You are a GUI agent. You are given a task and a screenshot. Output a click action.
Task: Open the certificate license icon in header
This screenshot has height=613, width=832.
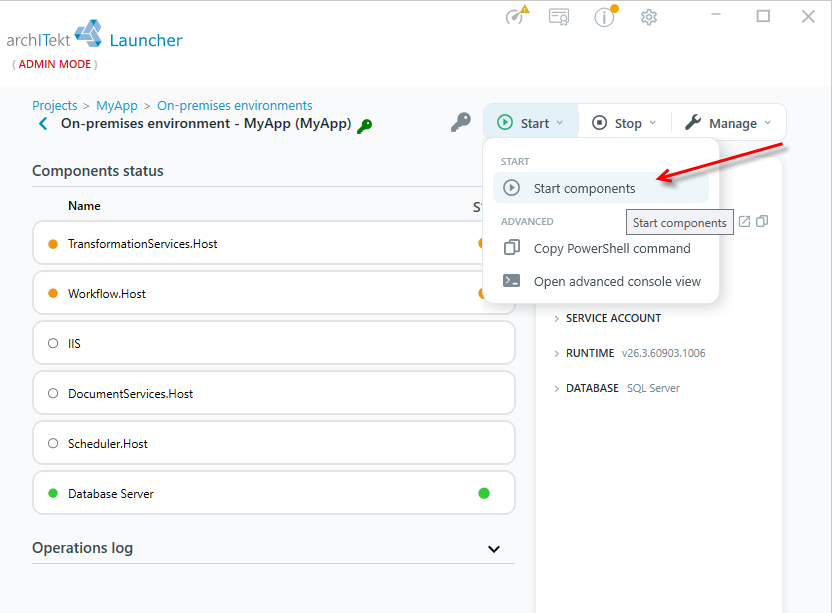click(x=559, y=17)
